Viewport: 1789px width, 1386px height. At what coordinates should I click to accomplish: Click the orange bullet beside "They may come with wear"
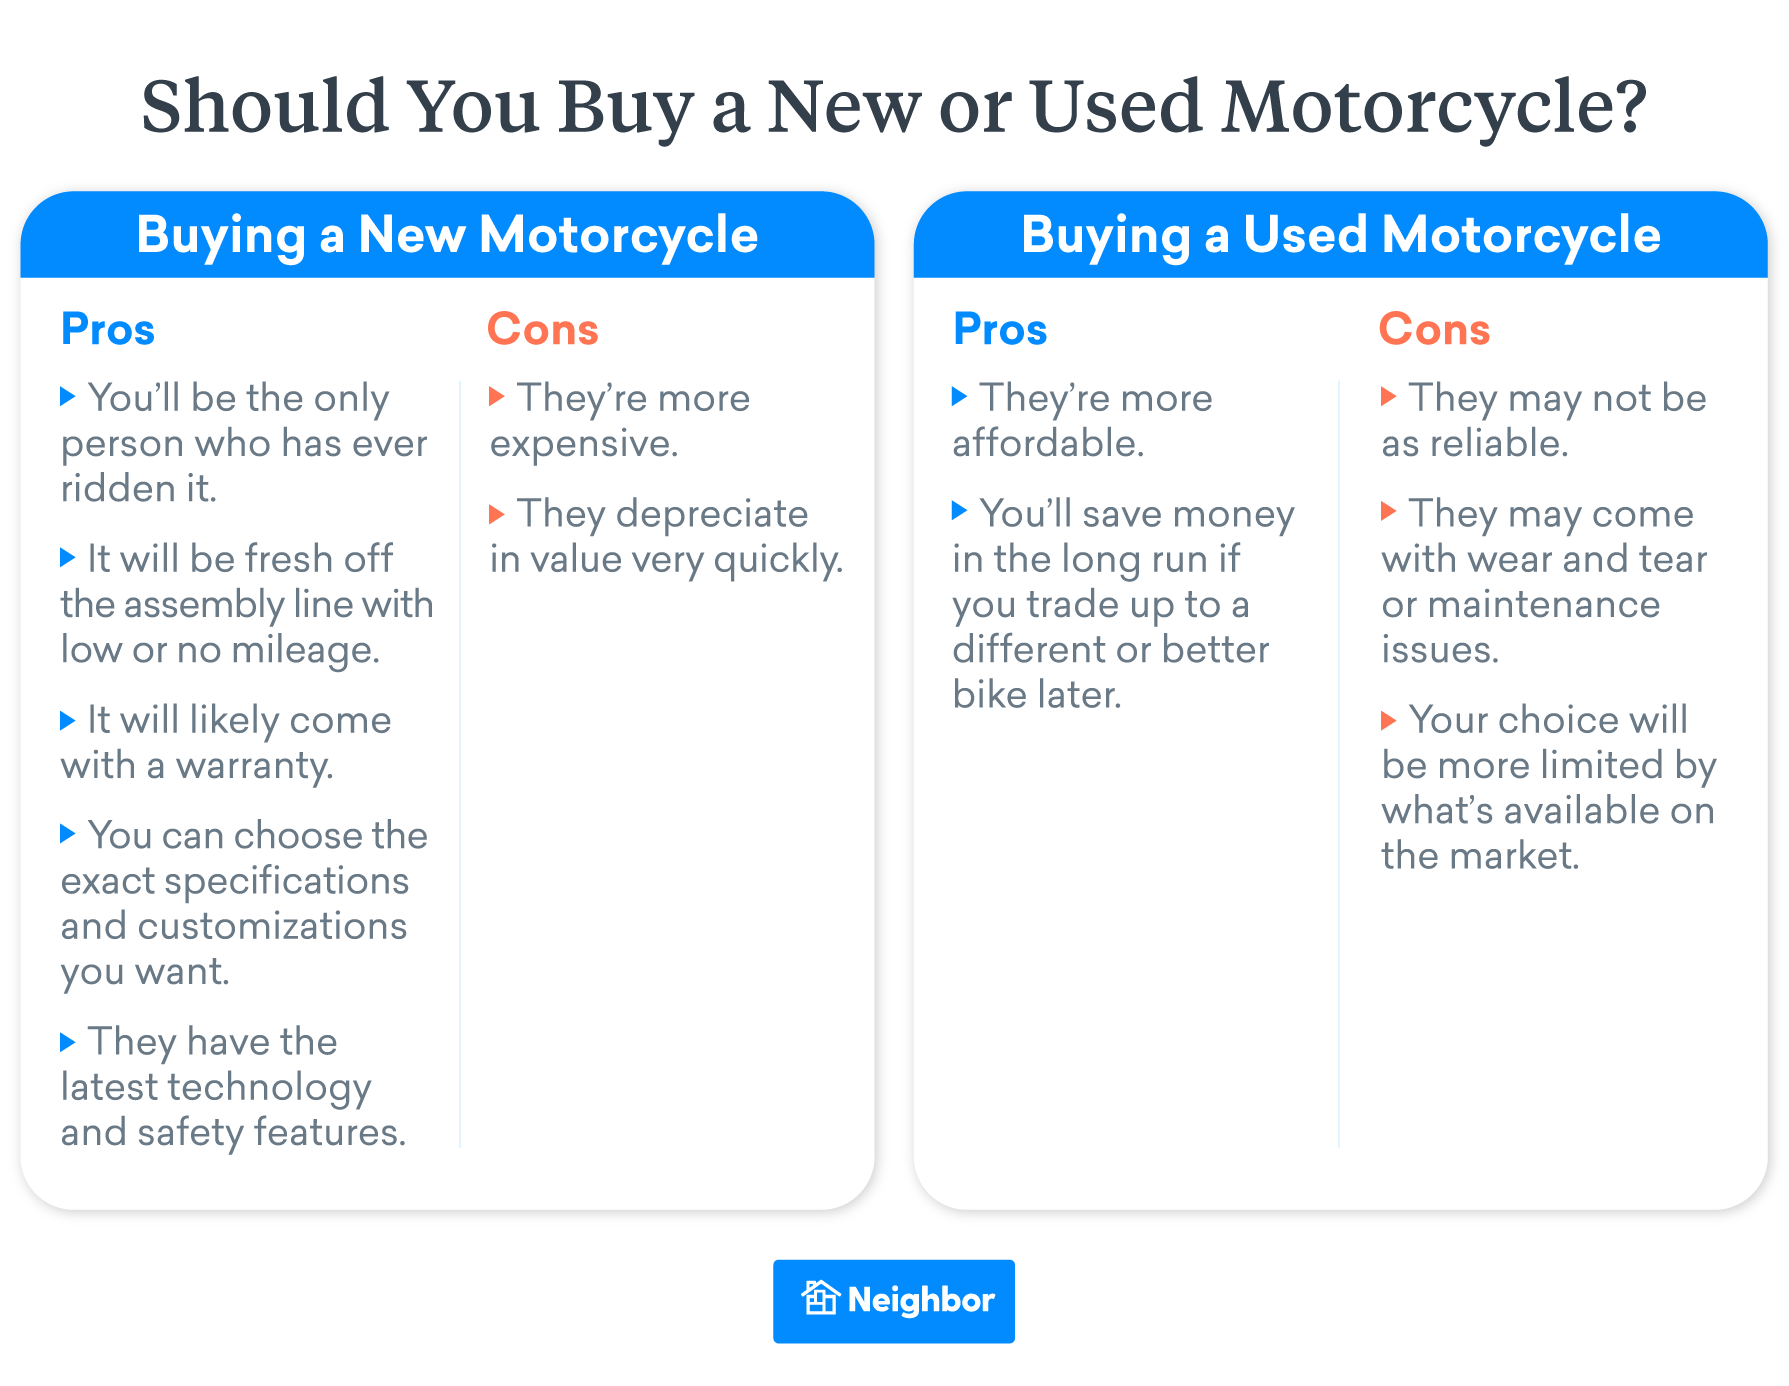(1388, 511)
